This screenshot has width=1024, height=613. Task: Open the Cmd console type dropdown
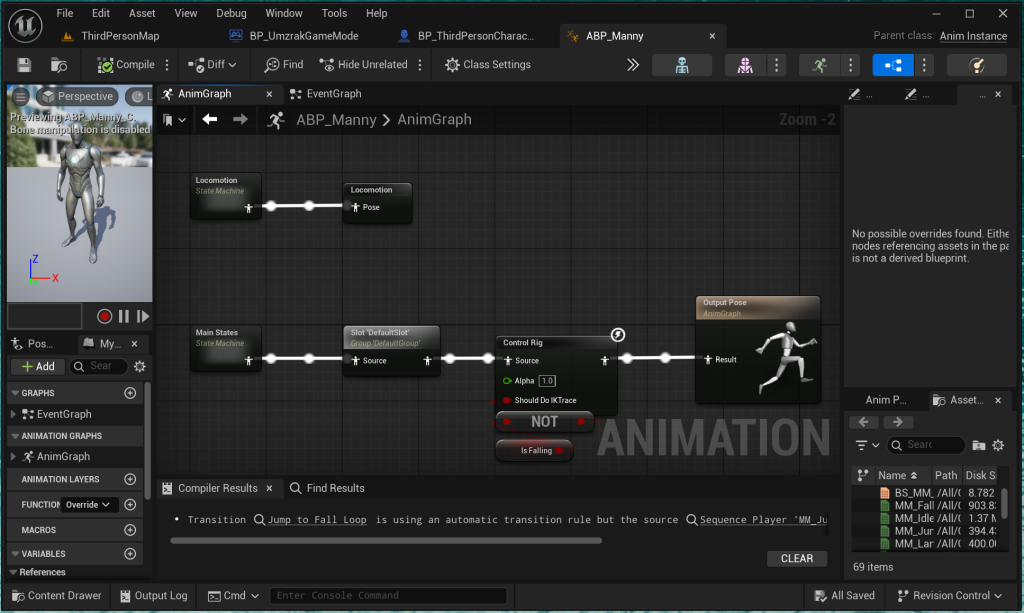233,595
